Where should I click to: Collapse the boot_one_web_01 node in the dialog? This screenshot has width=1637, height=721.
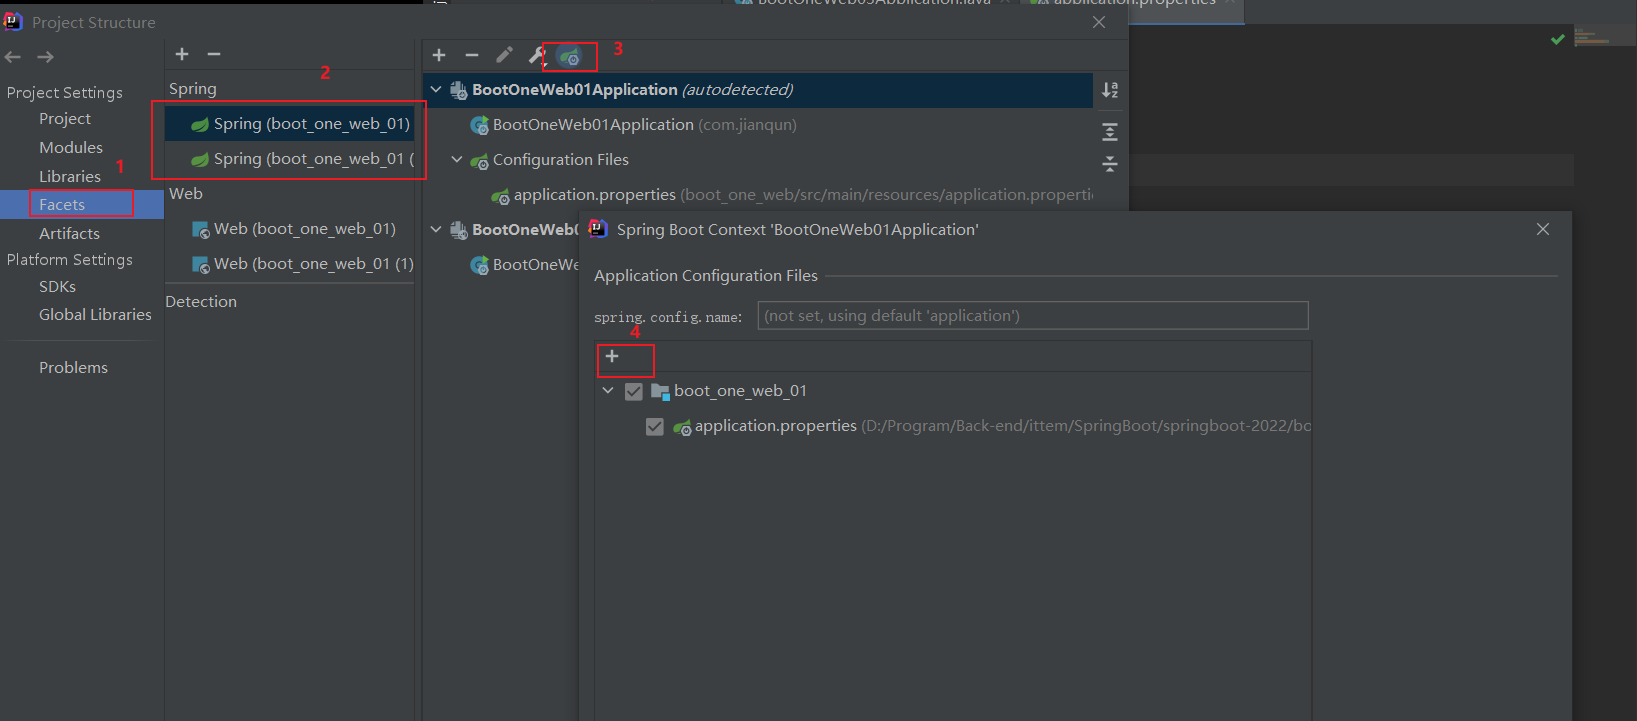coord(608,391)
